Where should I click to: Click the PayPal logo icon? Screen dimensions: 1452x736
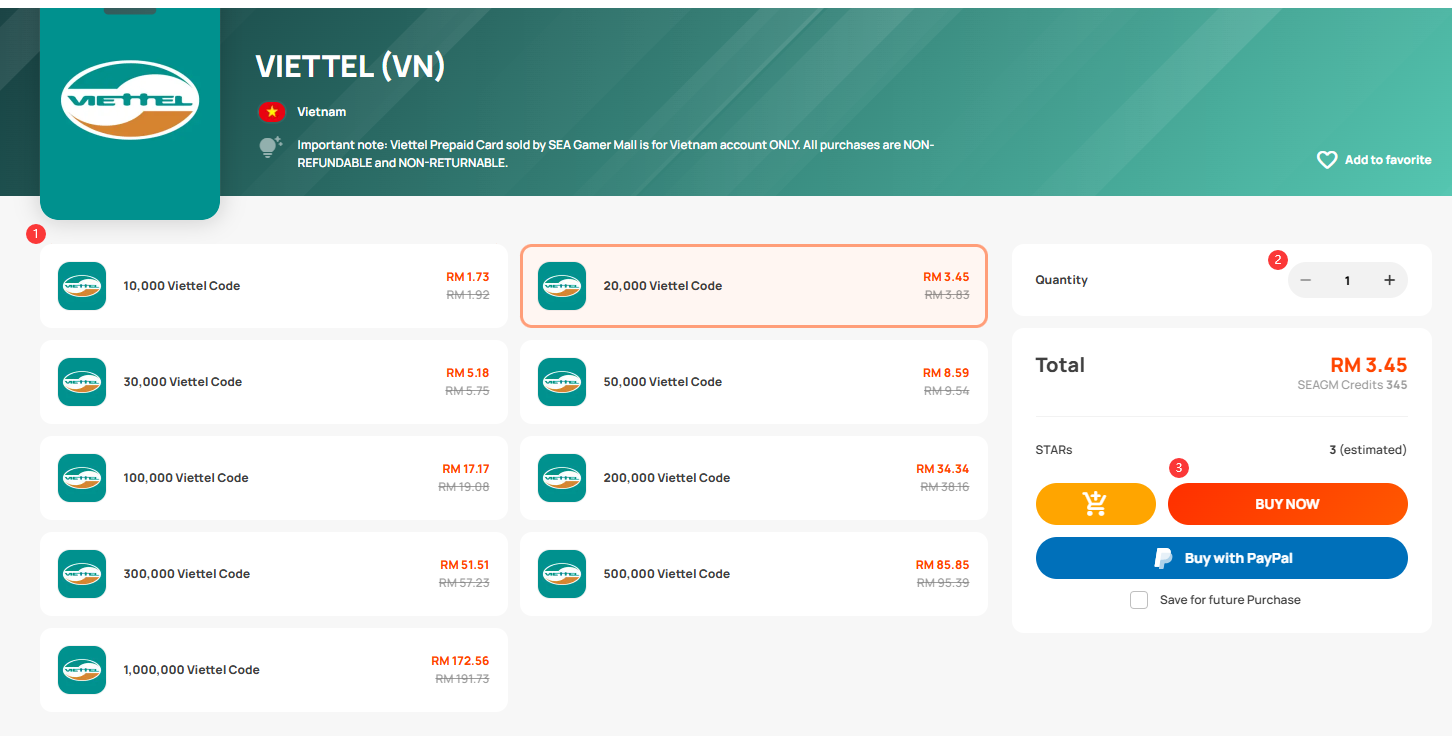pyautogui.click(x=1163, y=558)
